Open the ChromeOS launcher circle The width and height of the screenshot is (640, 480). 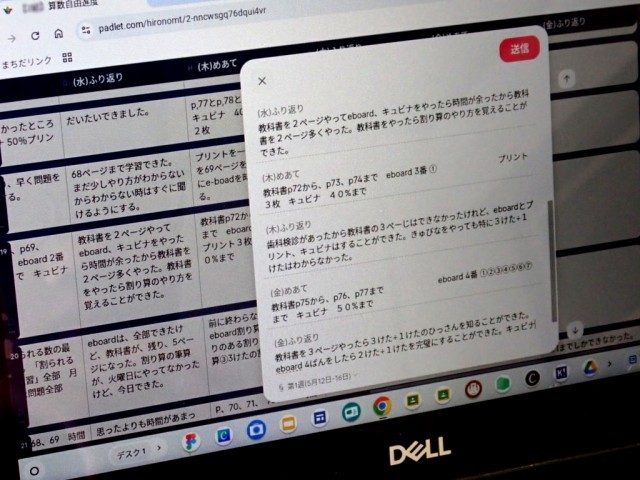34,471
